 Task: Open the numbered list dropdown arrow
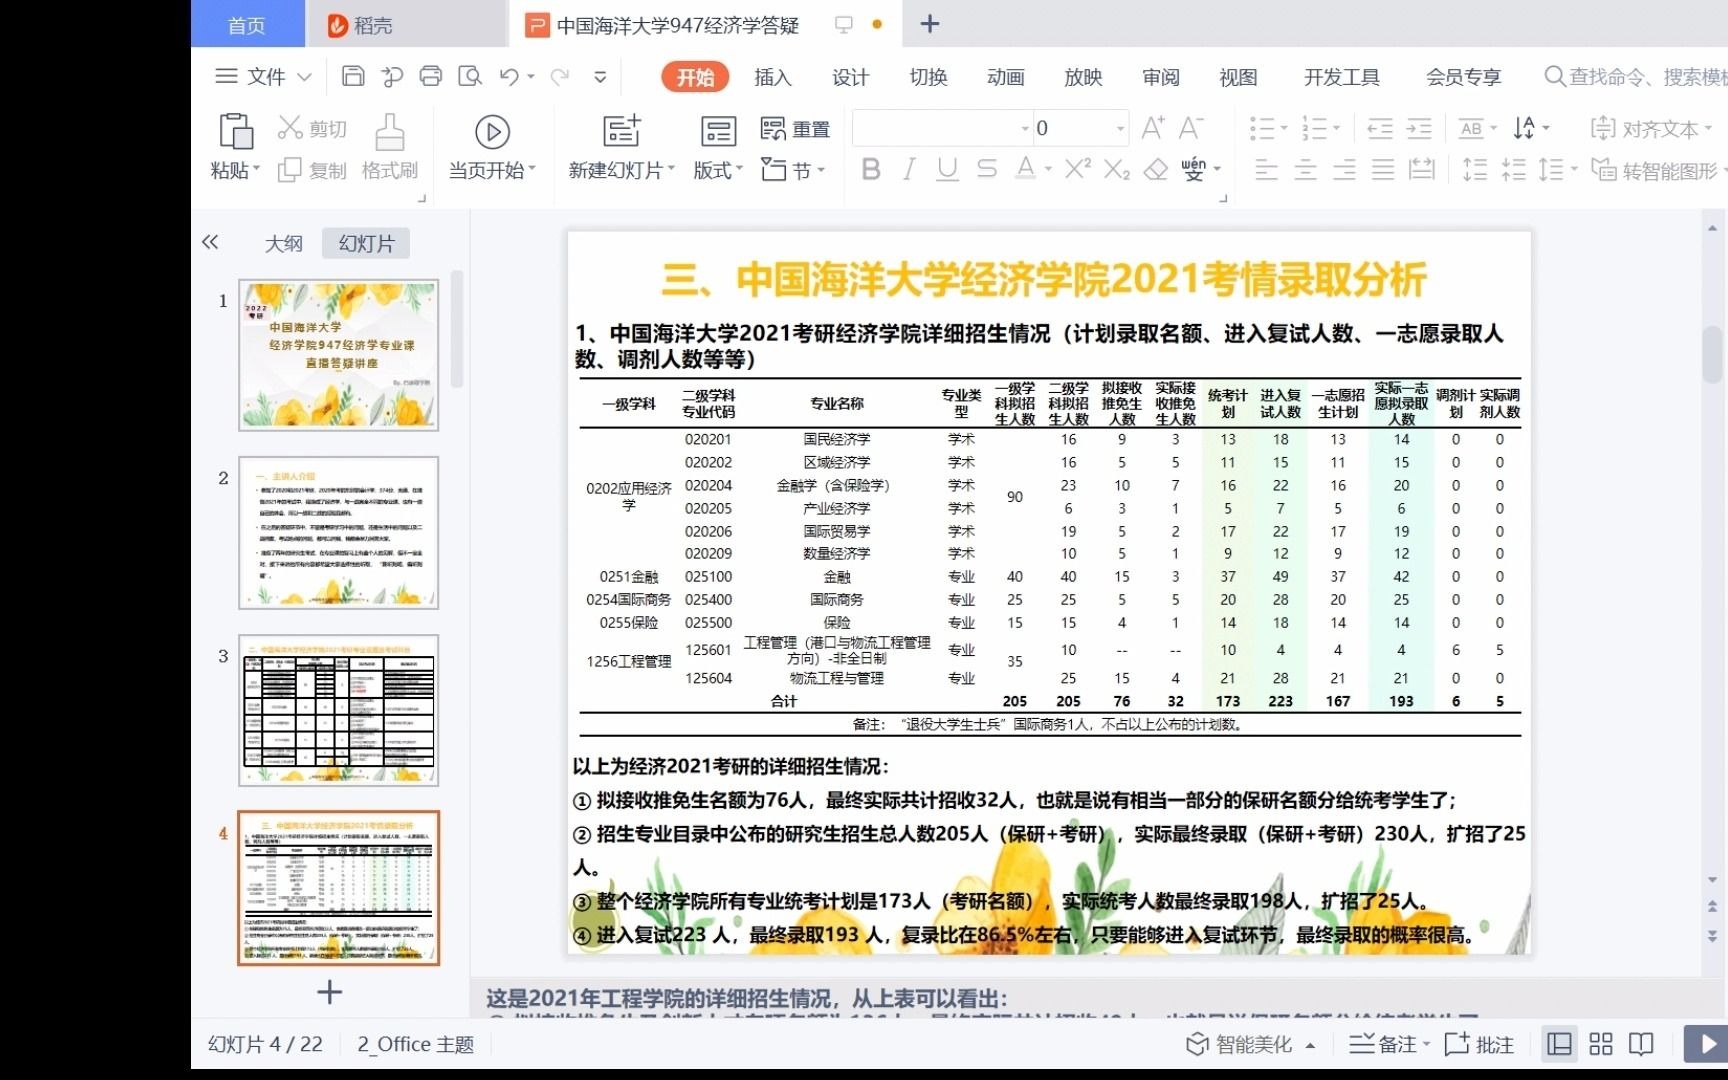1336,128
